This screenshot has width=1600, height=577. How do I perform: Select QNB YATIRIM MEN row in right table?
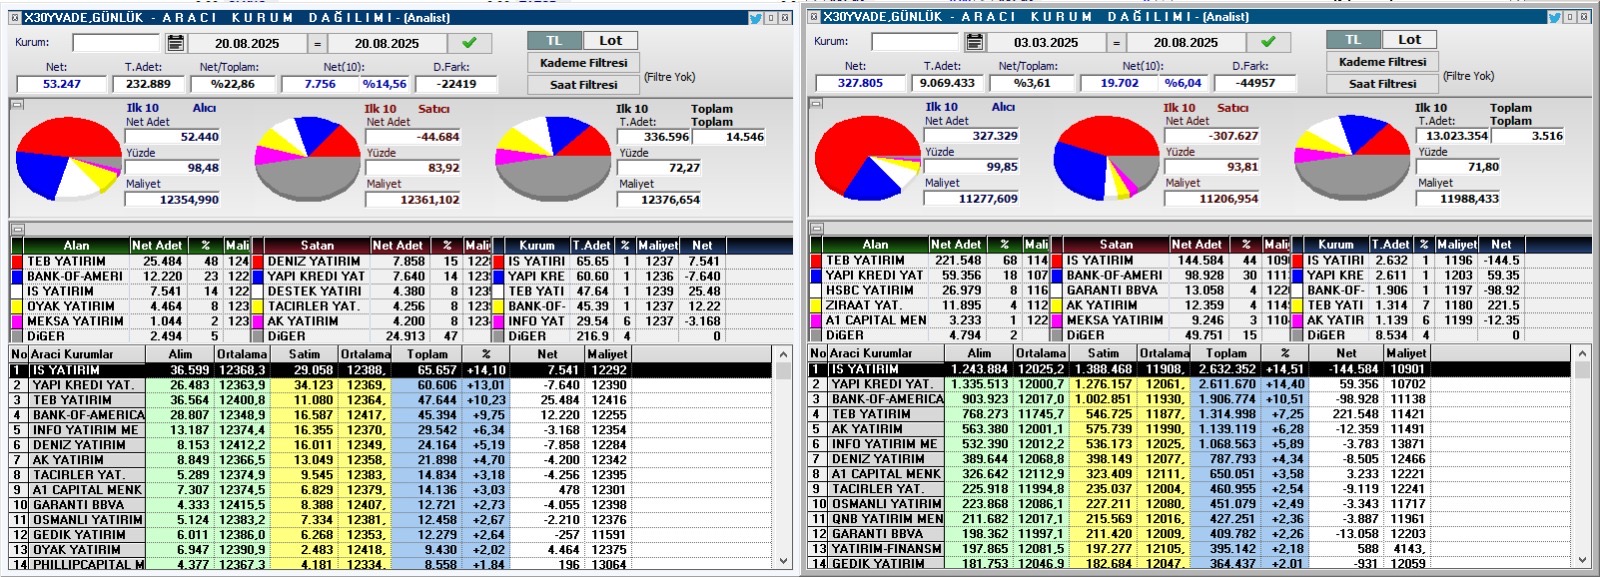point(1190,519)
